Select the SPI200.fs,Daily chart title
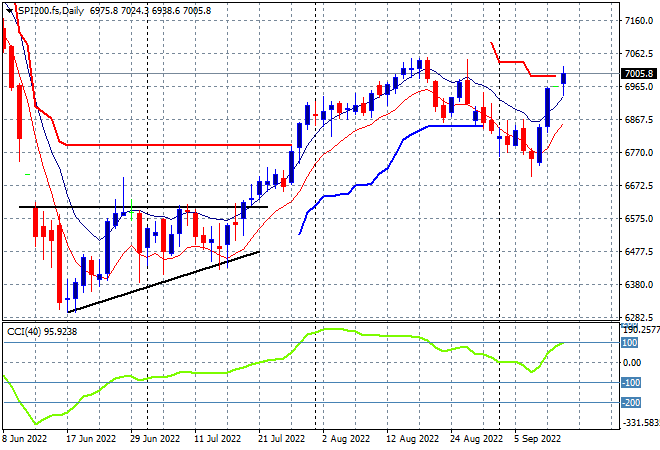Screen dimensions: 660x450 (51, 11)
